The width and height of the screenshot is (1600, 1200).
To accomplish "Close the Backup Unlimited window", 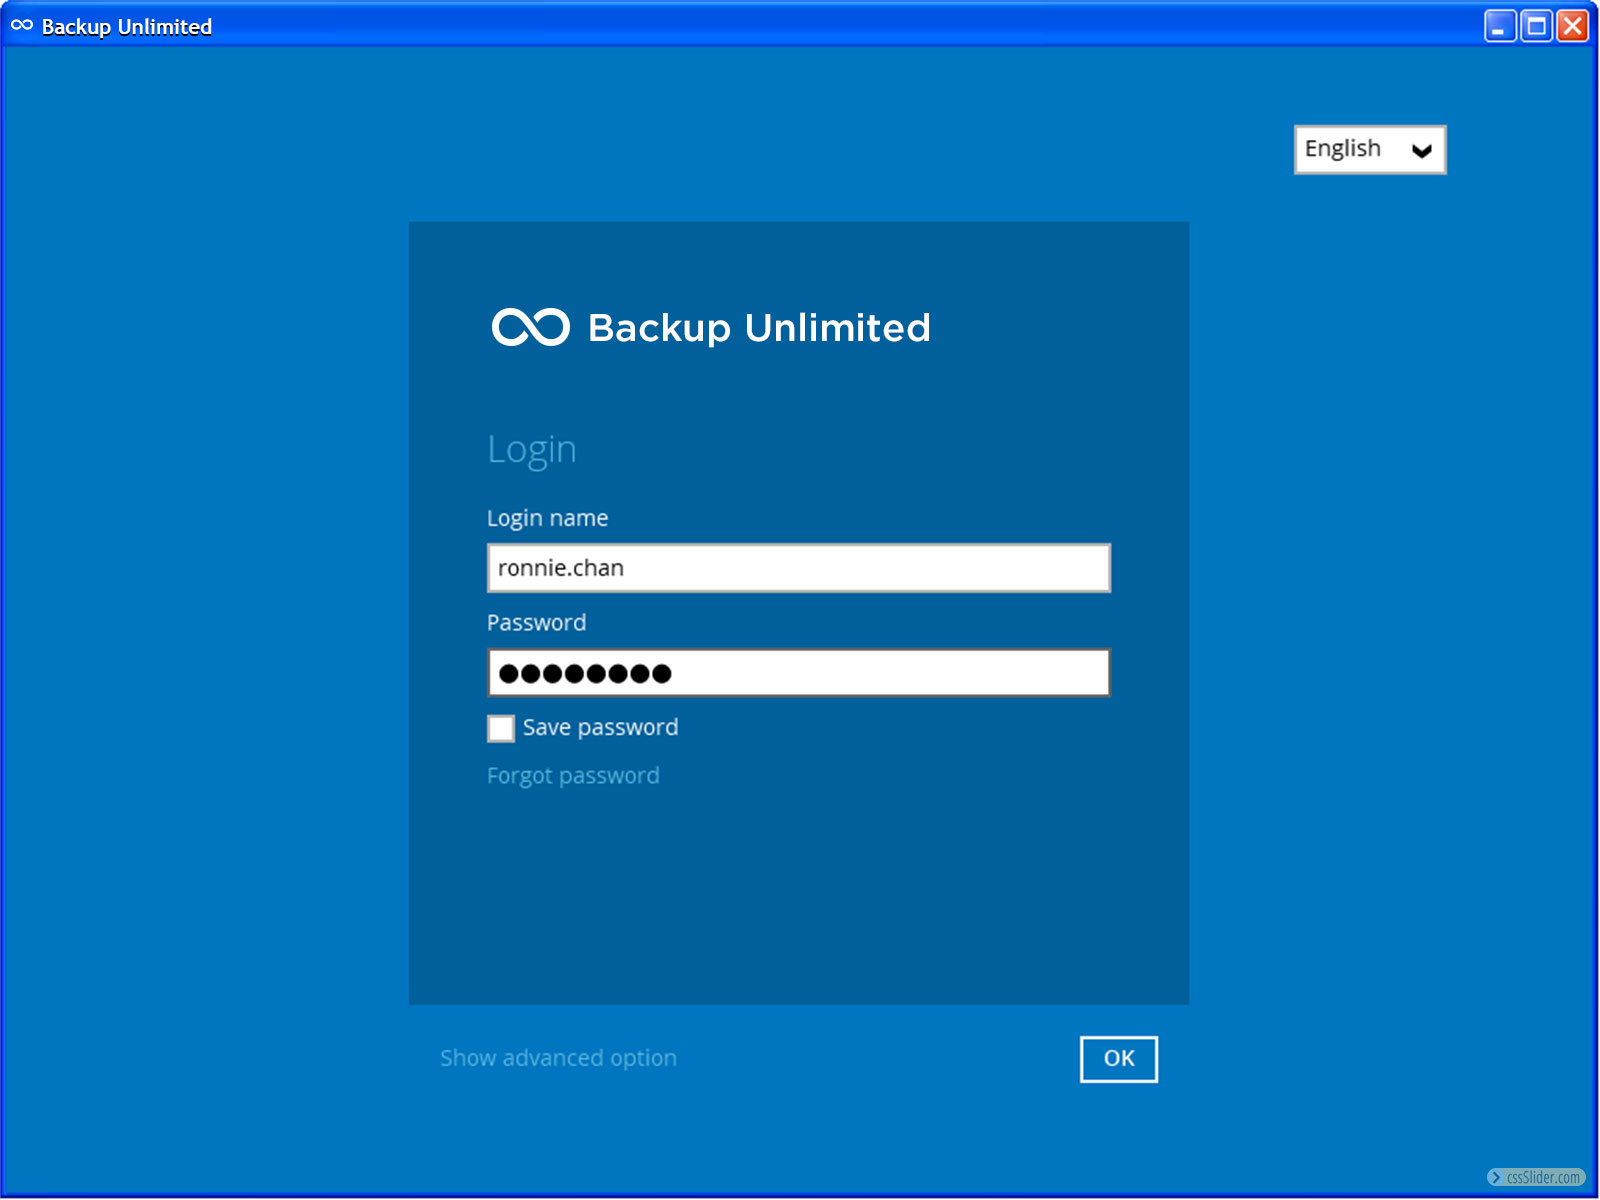I will tap(1573, 26).
